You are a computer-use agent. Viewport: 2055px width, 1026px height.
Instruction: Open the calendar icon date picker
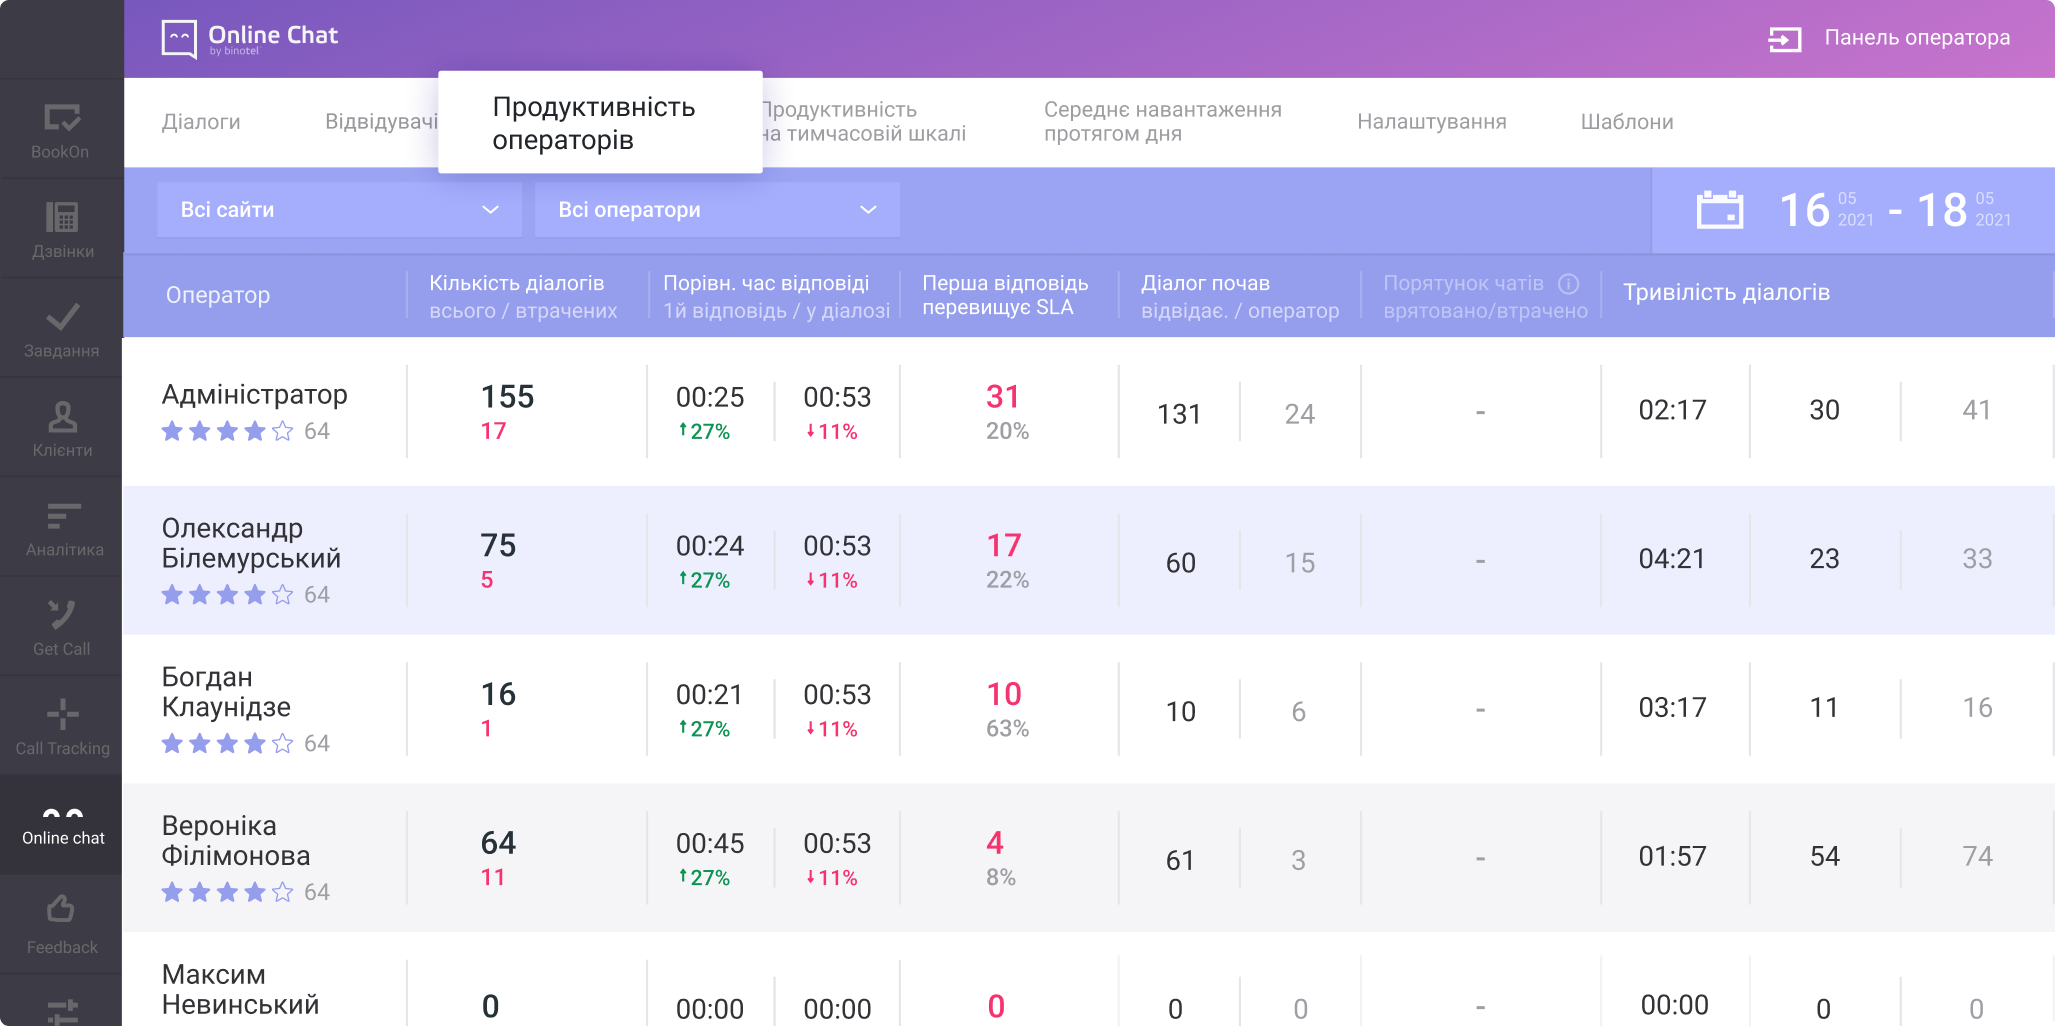pyautogui.click(x=1720, y=210)
